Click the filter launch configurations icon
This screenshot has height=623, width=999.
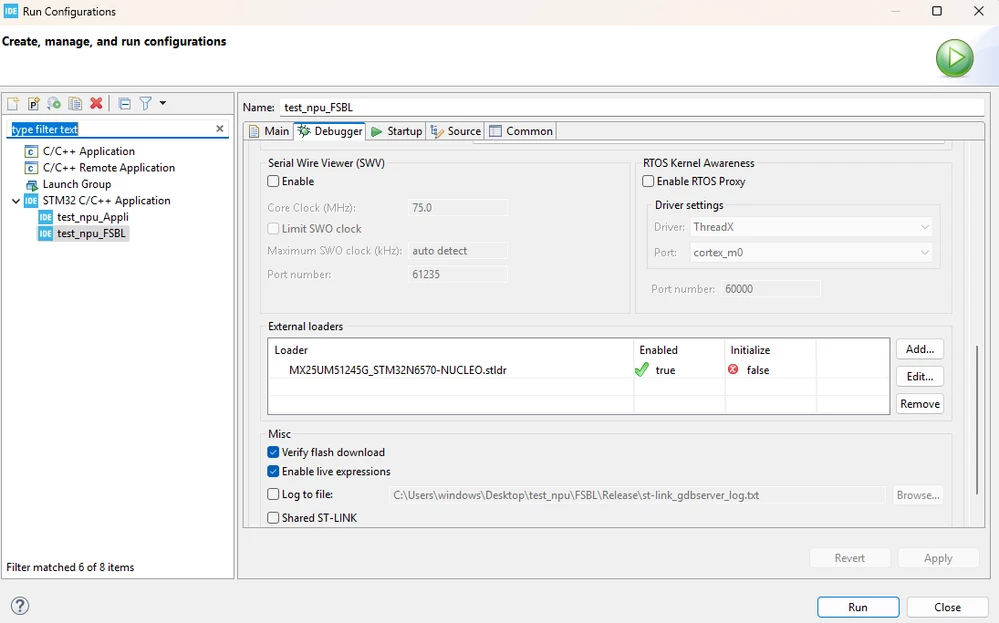[x=146, y=103]
